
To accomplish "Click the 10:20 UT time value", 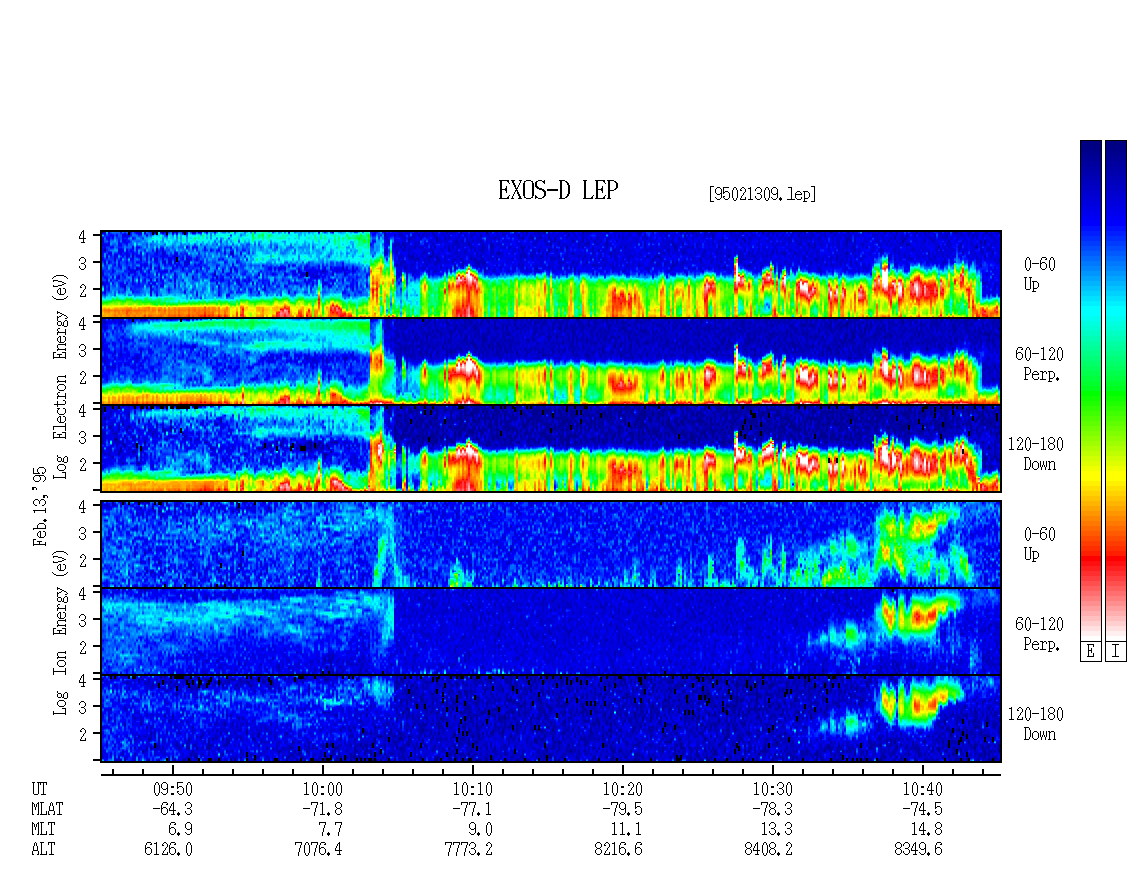I will pos(622,789).
